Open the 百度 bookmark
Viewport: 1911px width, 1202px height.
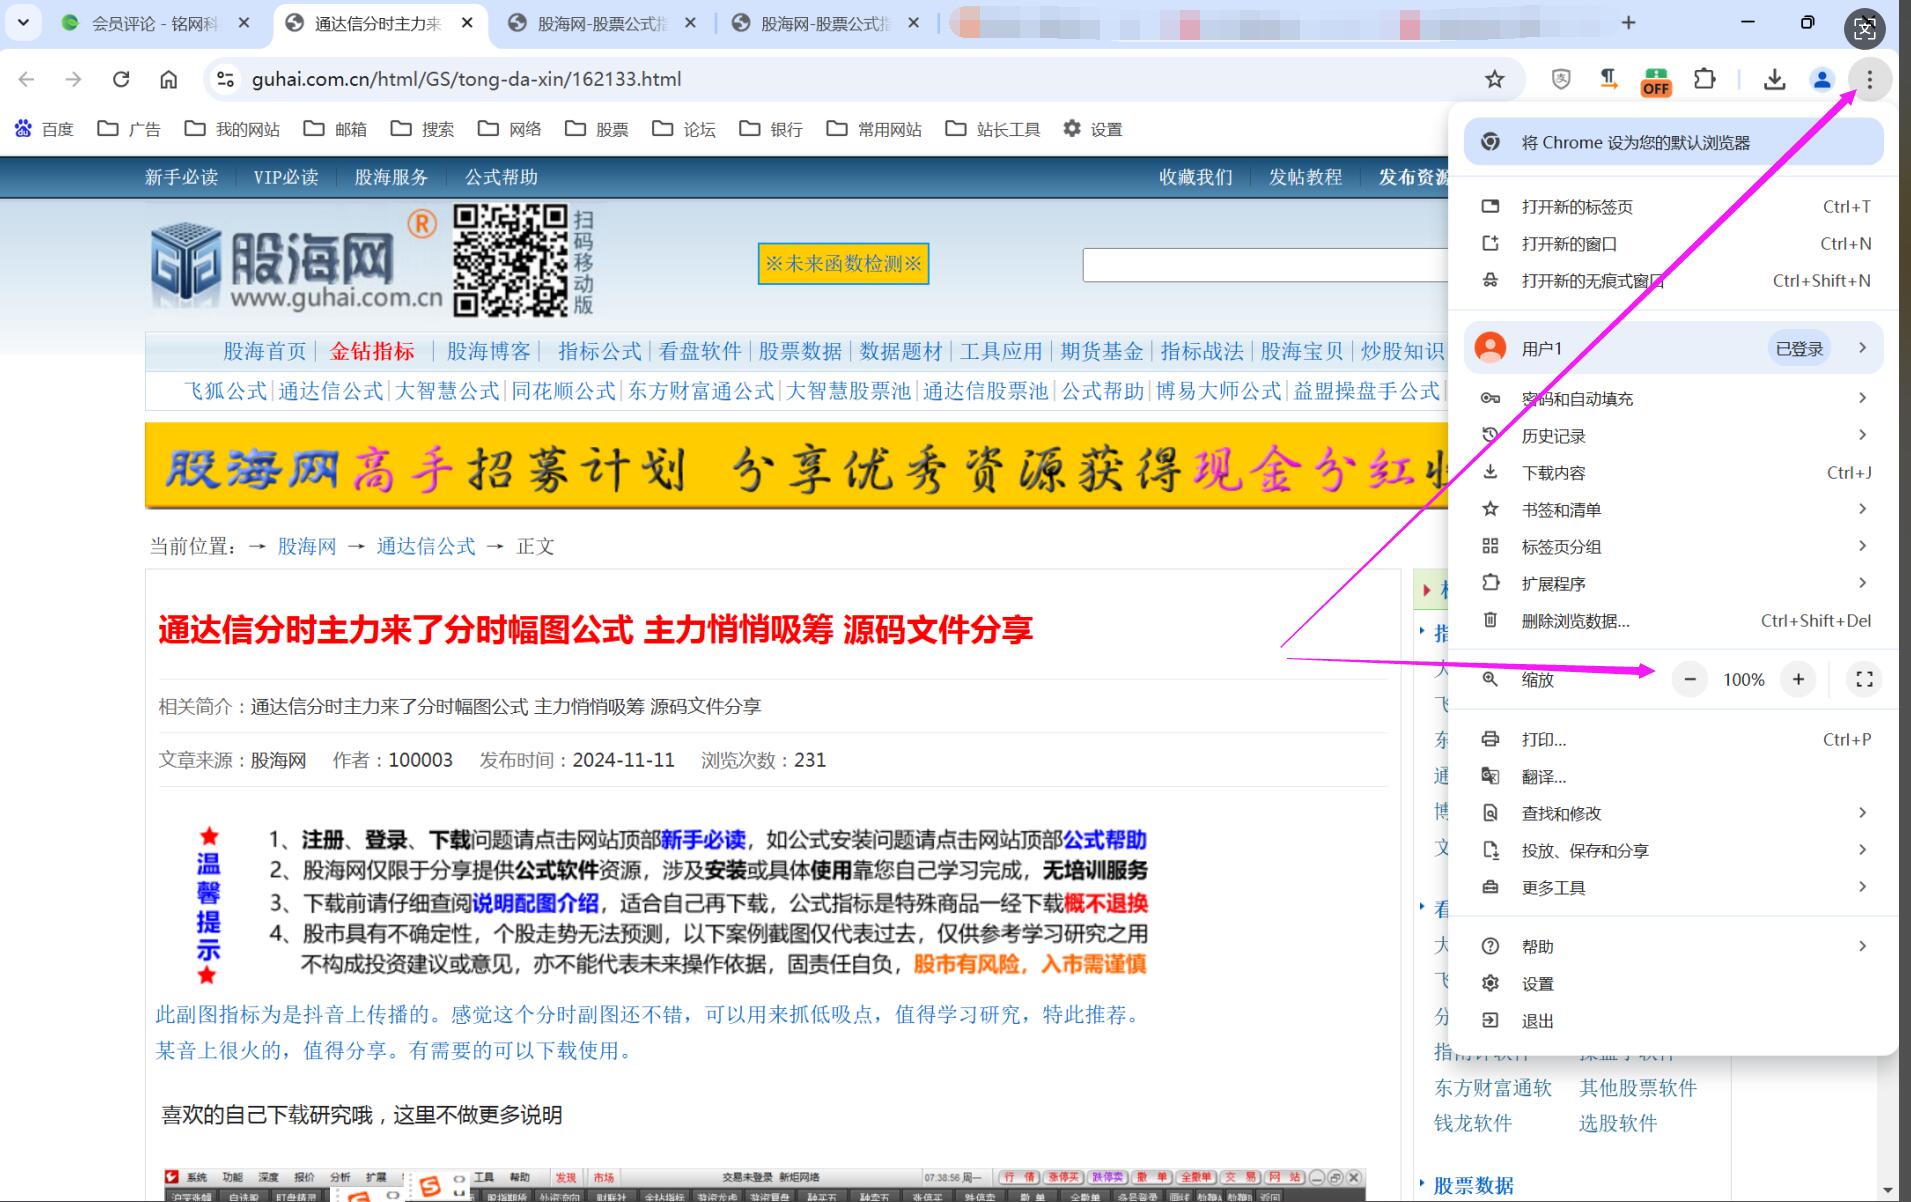(45, 129)
